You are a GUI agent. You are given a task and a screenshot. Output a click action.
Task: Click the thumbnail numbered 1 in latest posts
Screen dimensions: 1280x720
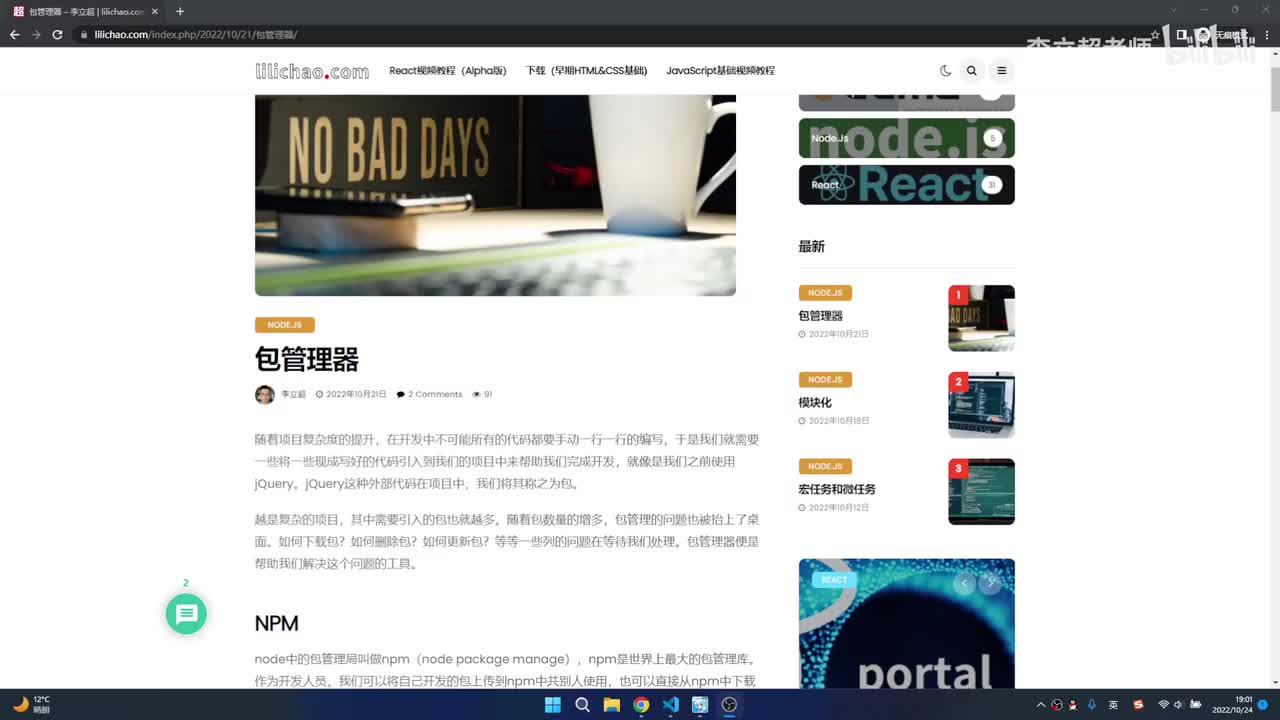point(982,318)
